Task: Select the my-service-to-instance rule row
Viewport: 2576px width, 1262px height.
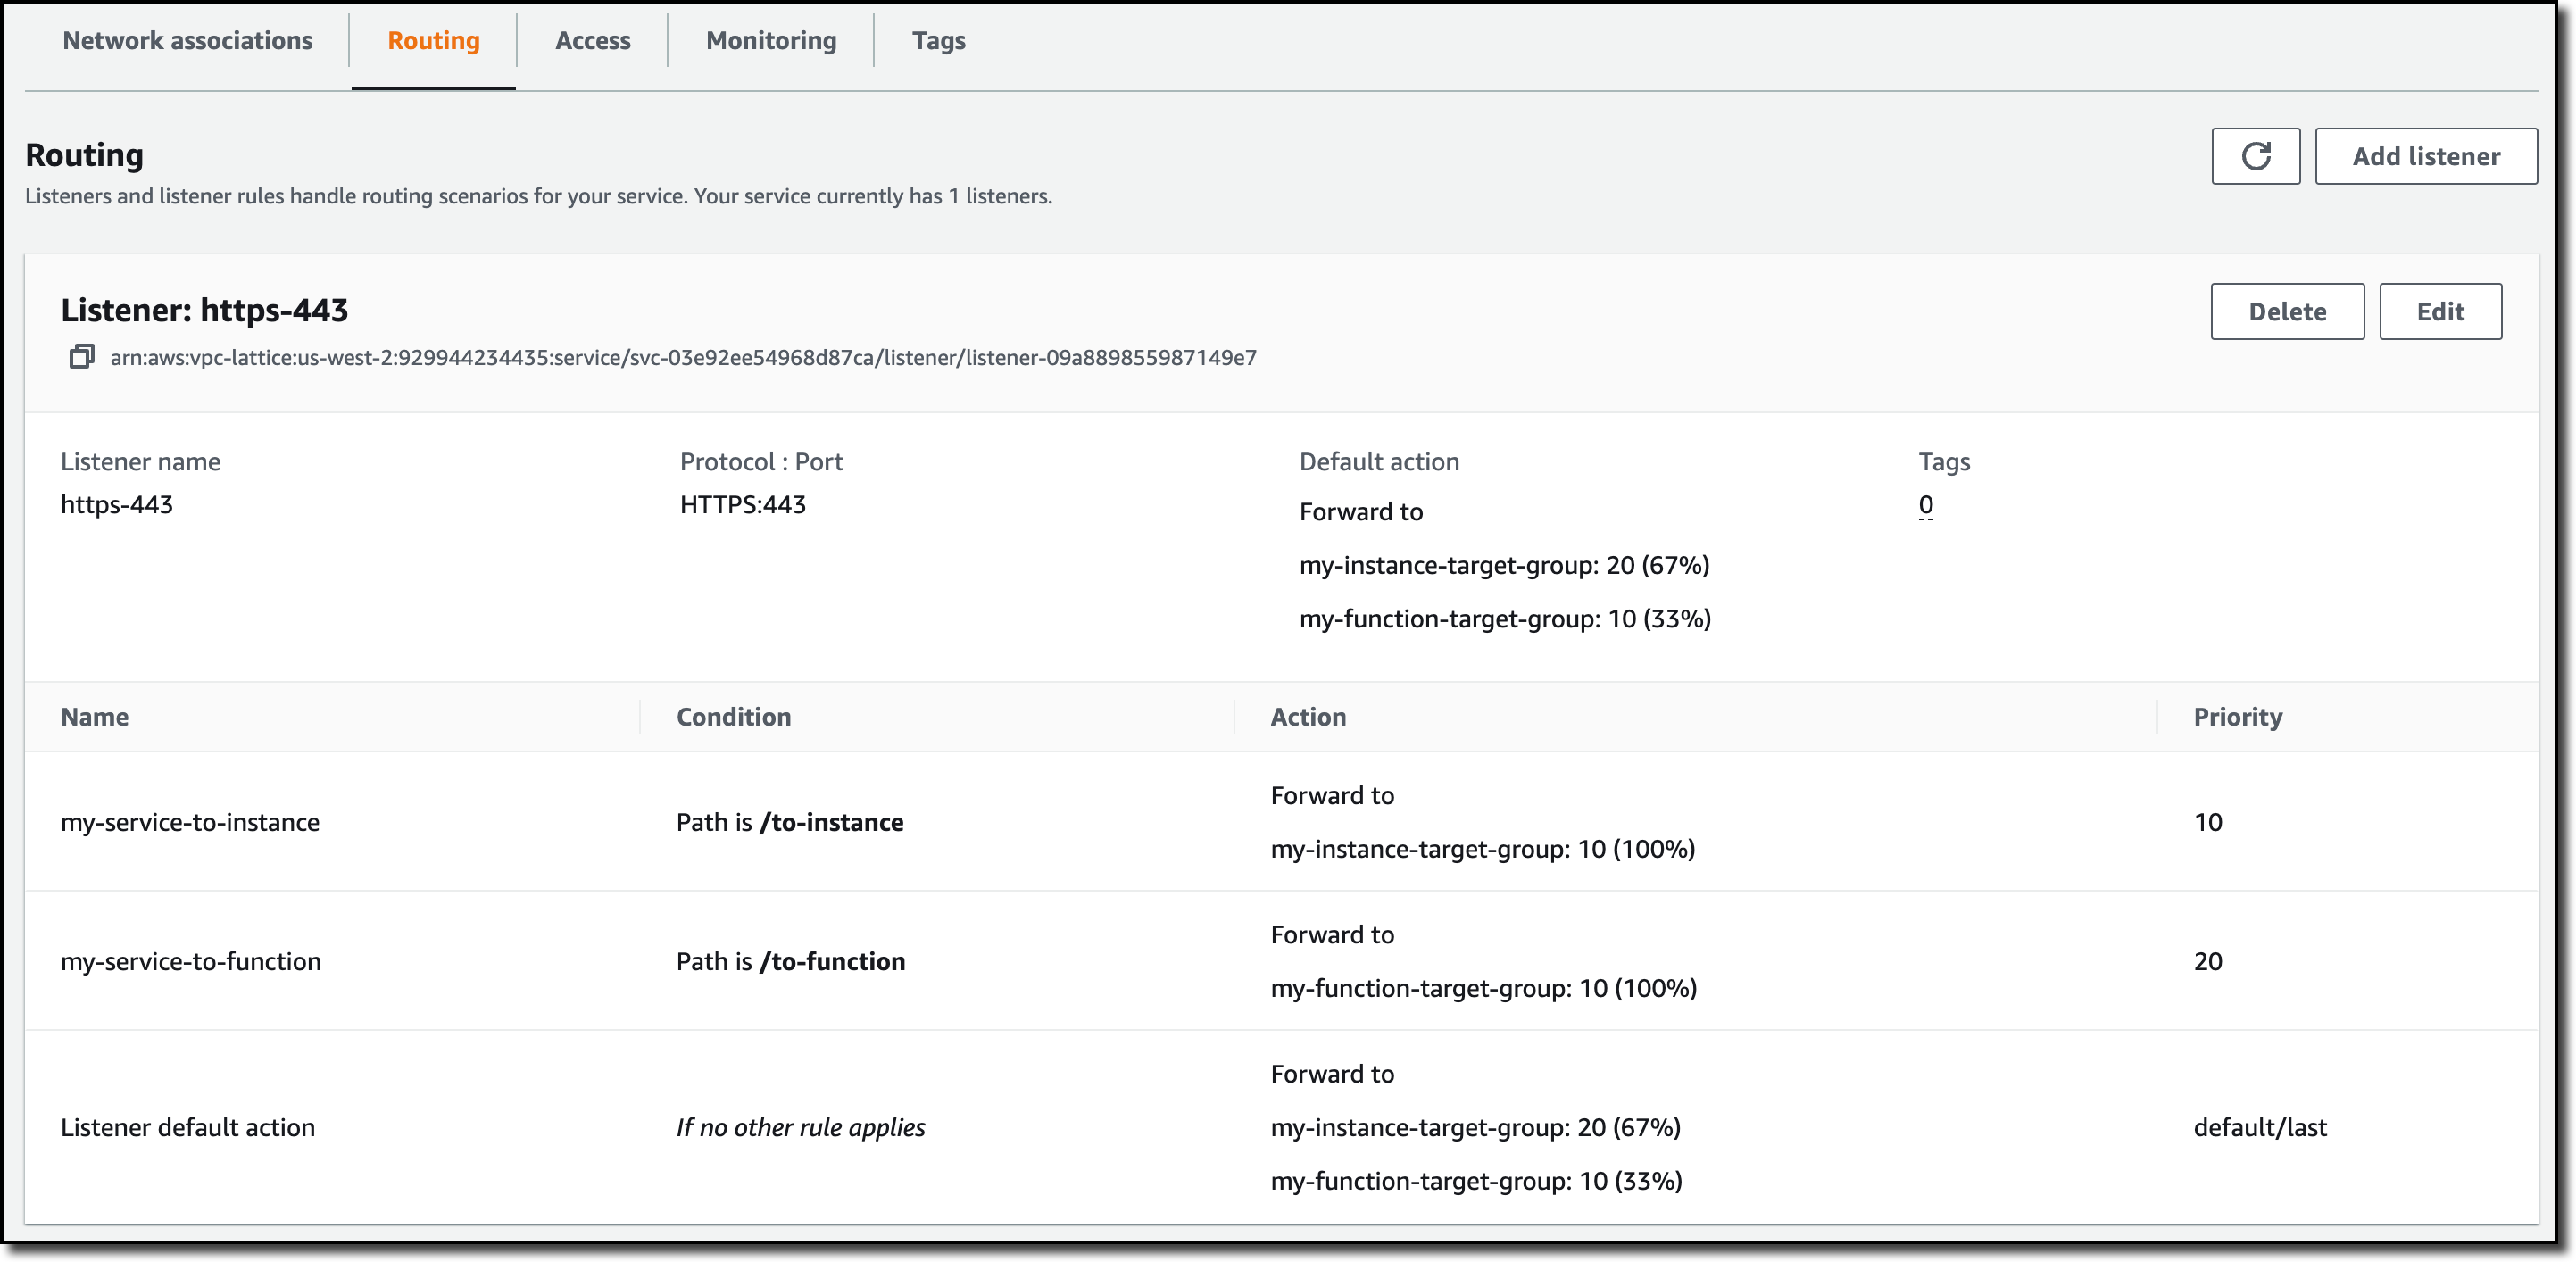Action: point(190,822)
